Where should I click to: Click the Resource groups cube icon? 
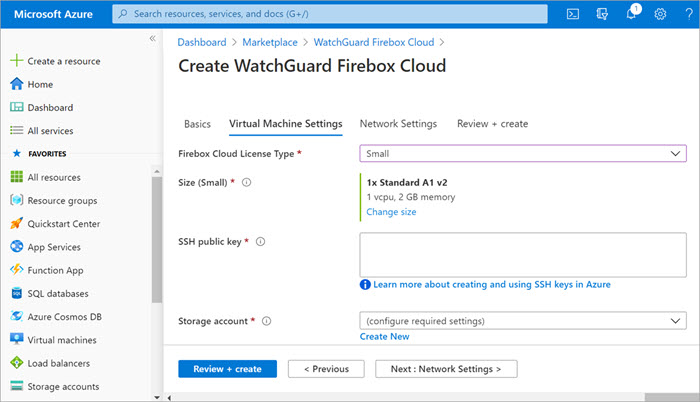click(17, 200)
